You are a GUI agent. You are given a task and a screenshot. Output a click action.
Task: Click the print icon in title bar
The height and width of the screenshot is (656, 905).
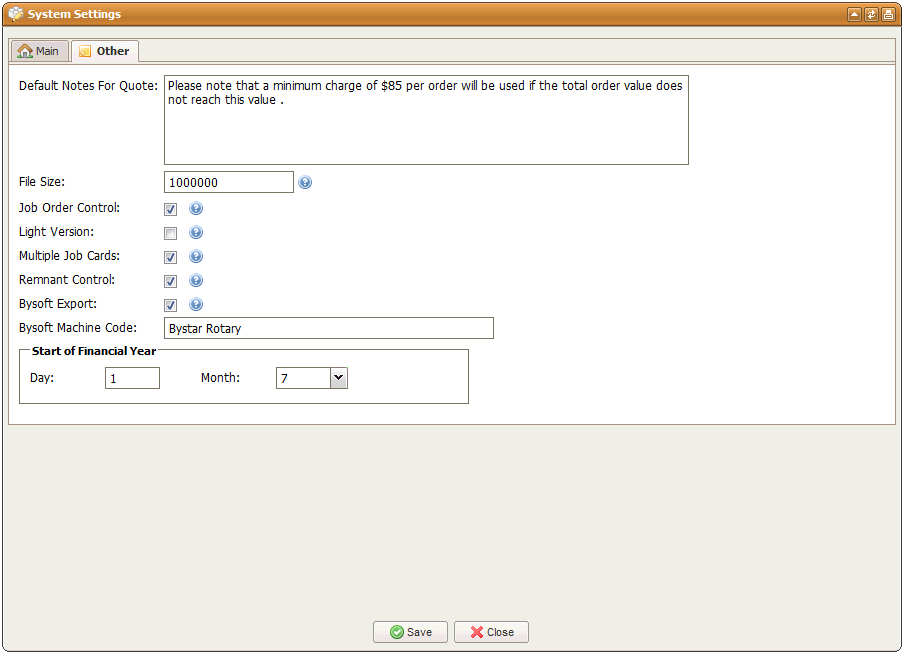coord(888,14)
